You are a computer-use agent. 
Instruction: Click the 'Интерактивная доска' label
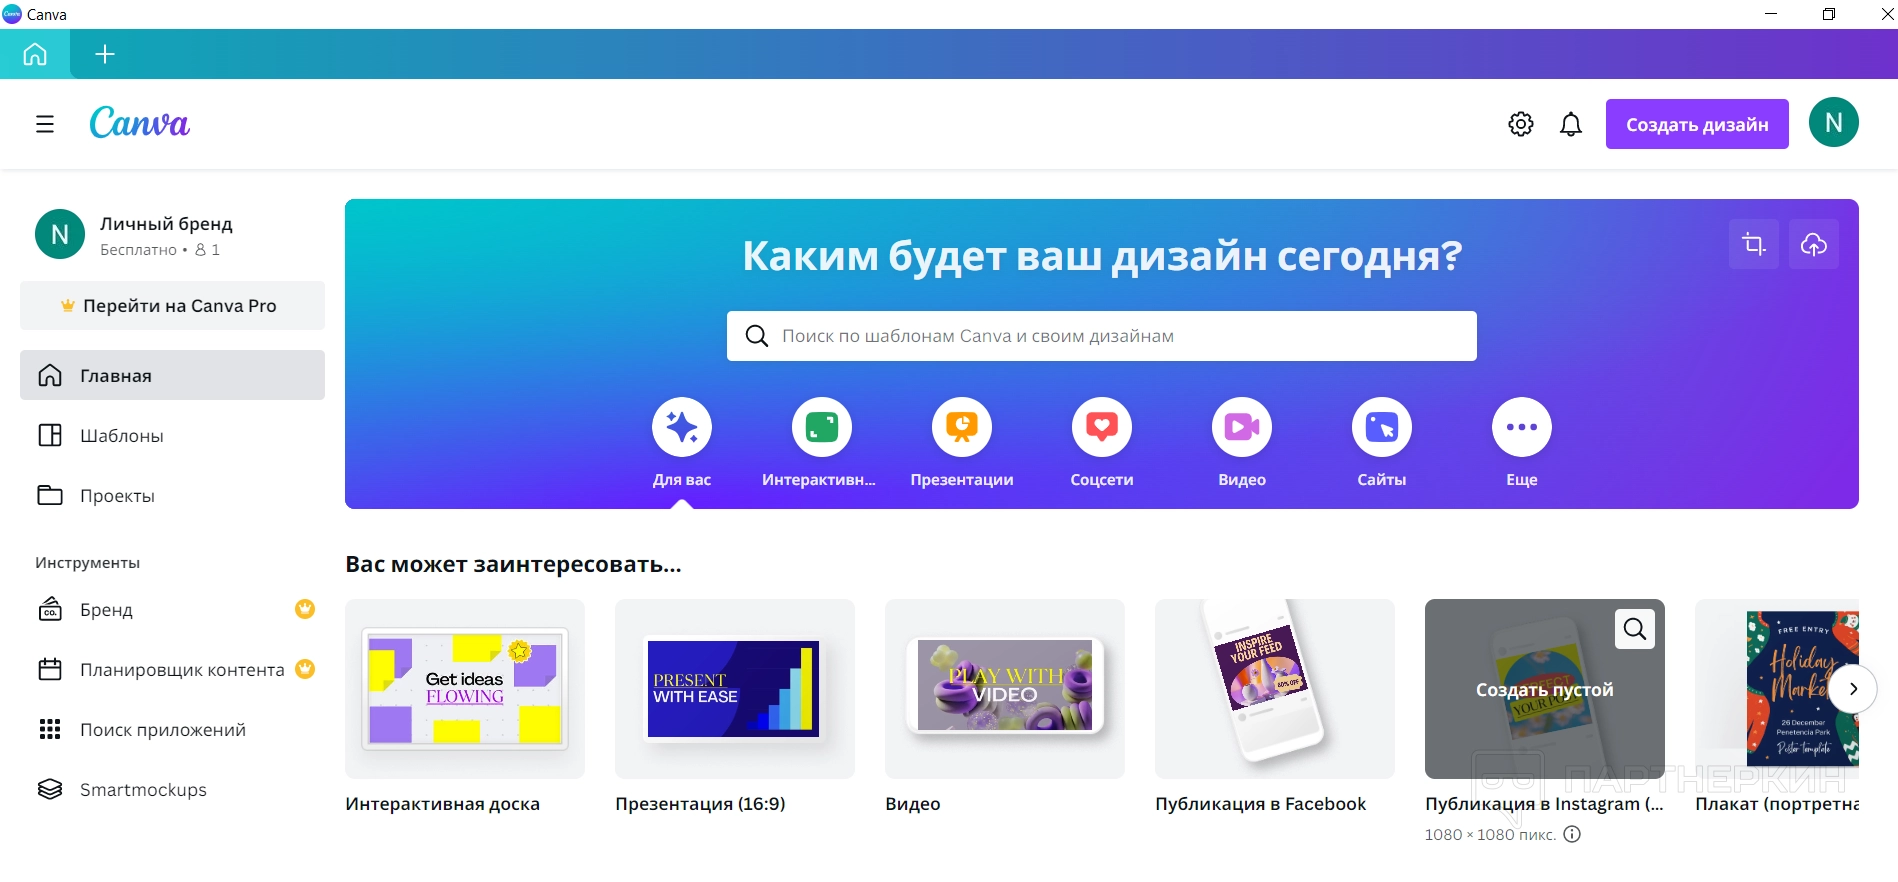click(x=442, y=804)
